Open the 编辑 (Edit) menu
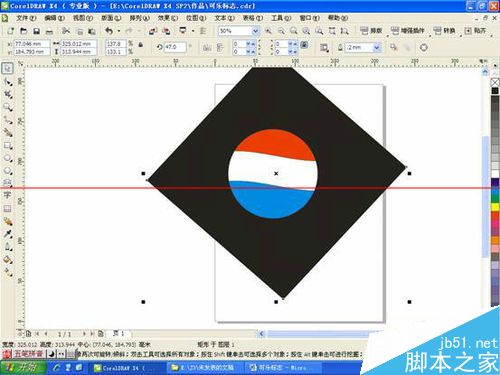Viewport: 500px width, 375px height. pos(54,18)
